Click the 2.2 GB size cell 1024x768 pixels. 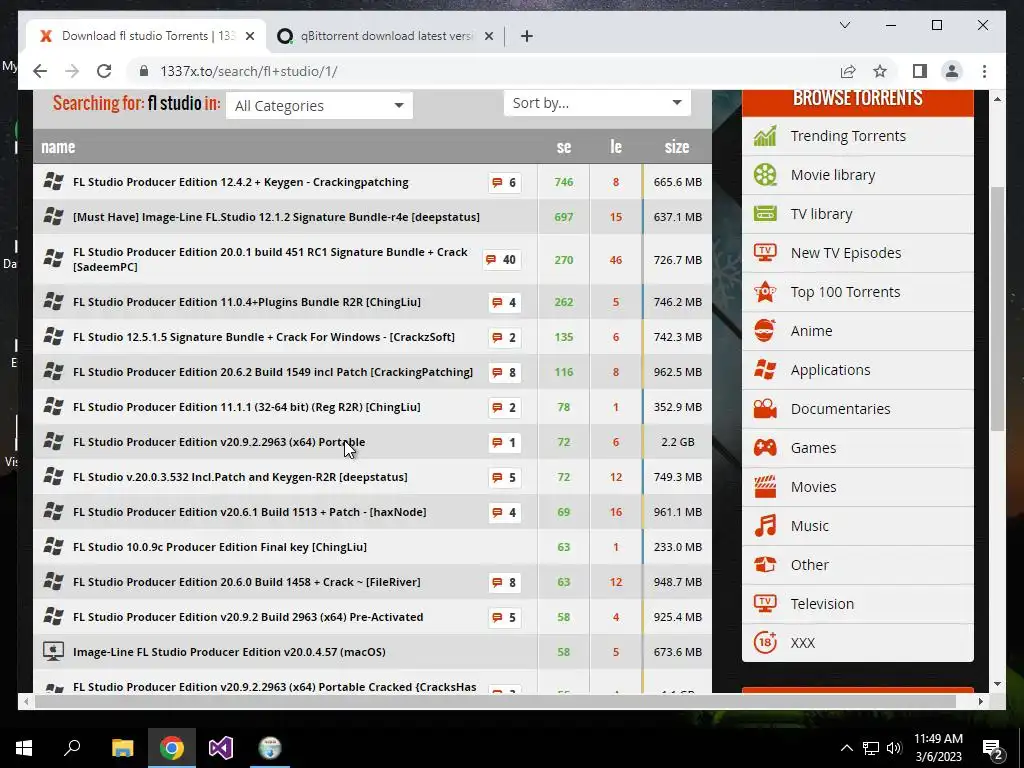(678, 442)
